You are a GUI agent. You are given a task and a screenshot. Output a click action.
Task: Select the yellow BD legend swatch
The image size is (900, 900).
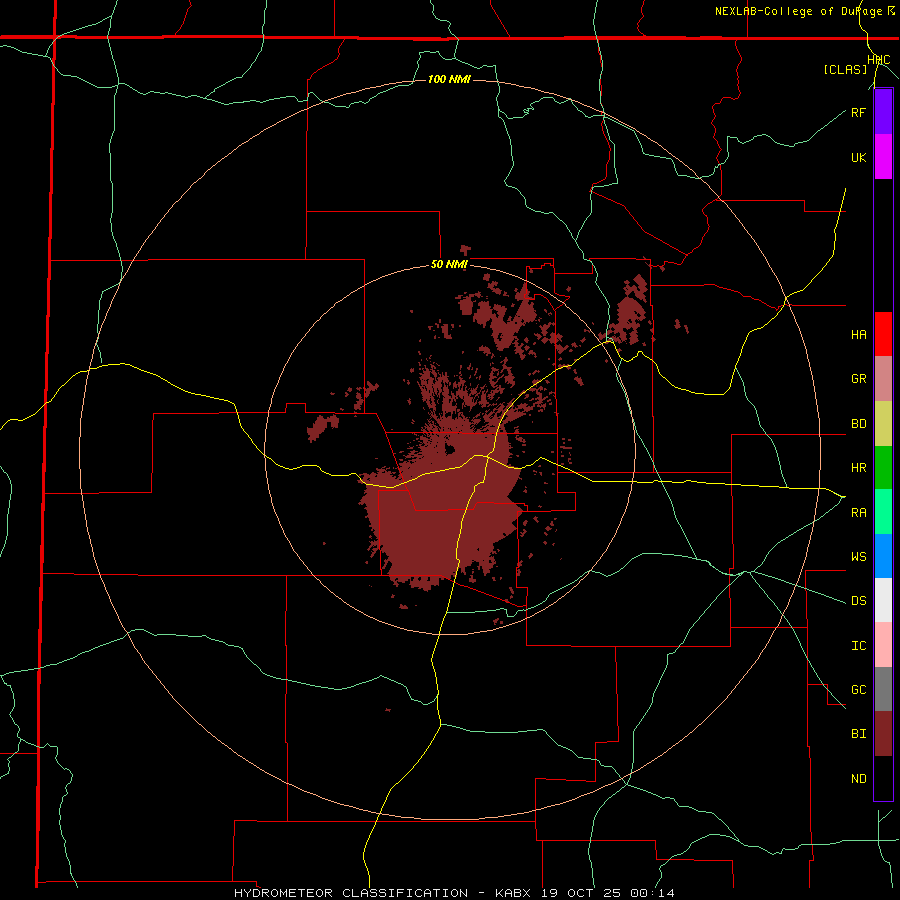[x=883, y=424]
